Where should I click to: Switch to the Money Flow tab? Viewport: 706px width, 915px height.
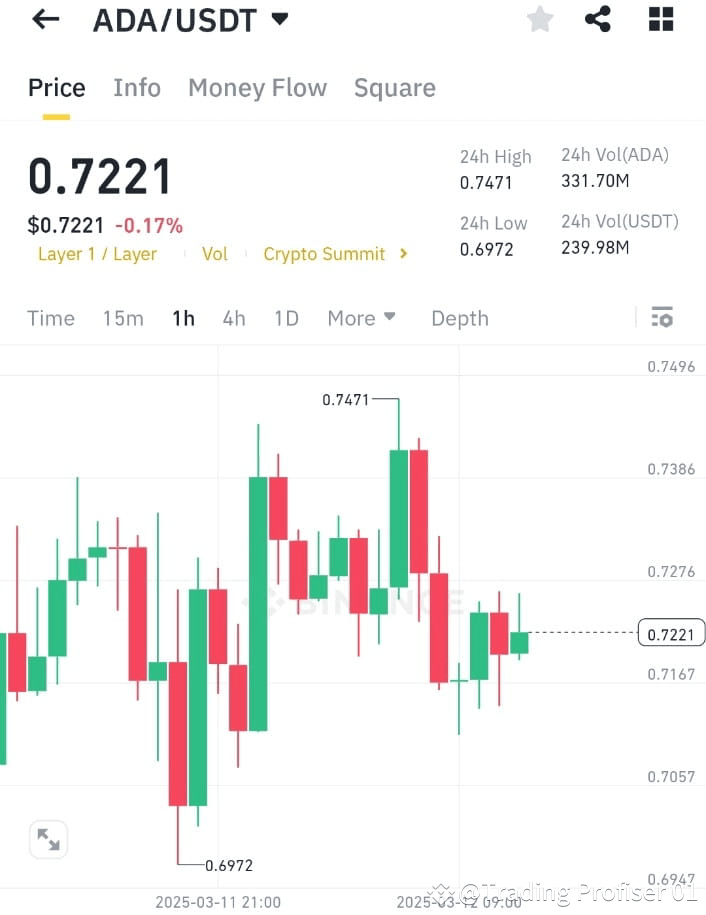(257, 88)
